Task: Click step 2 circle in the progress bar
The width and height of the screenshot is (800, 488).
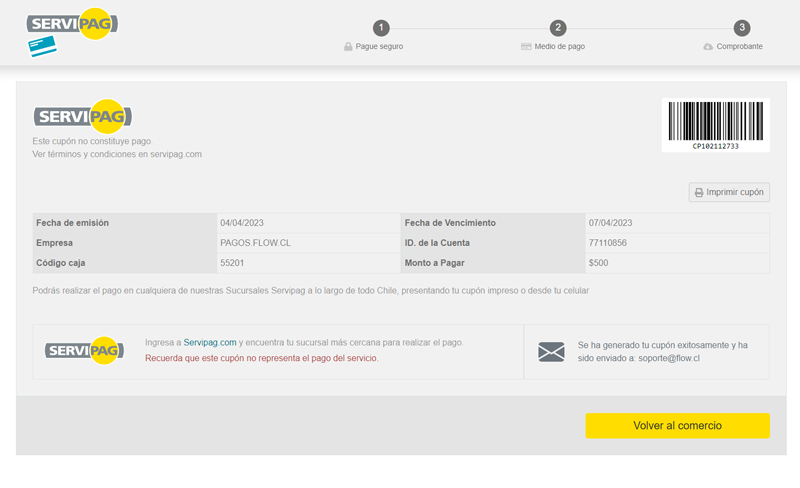Action: [558, 28]
